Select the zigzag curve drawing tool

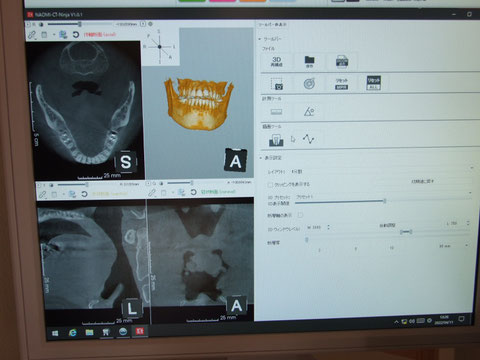pyautogui.click(x=308, y=139)
